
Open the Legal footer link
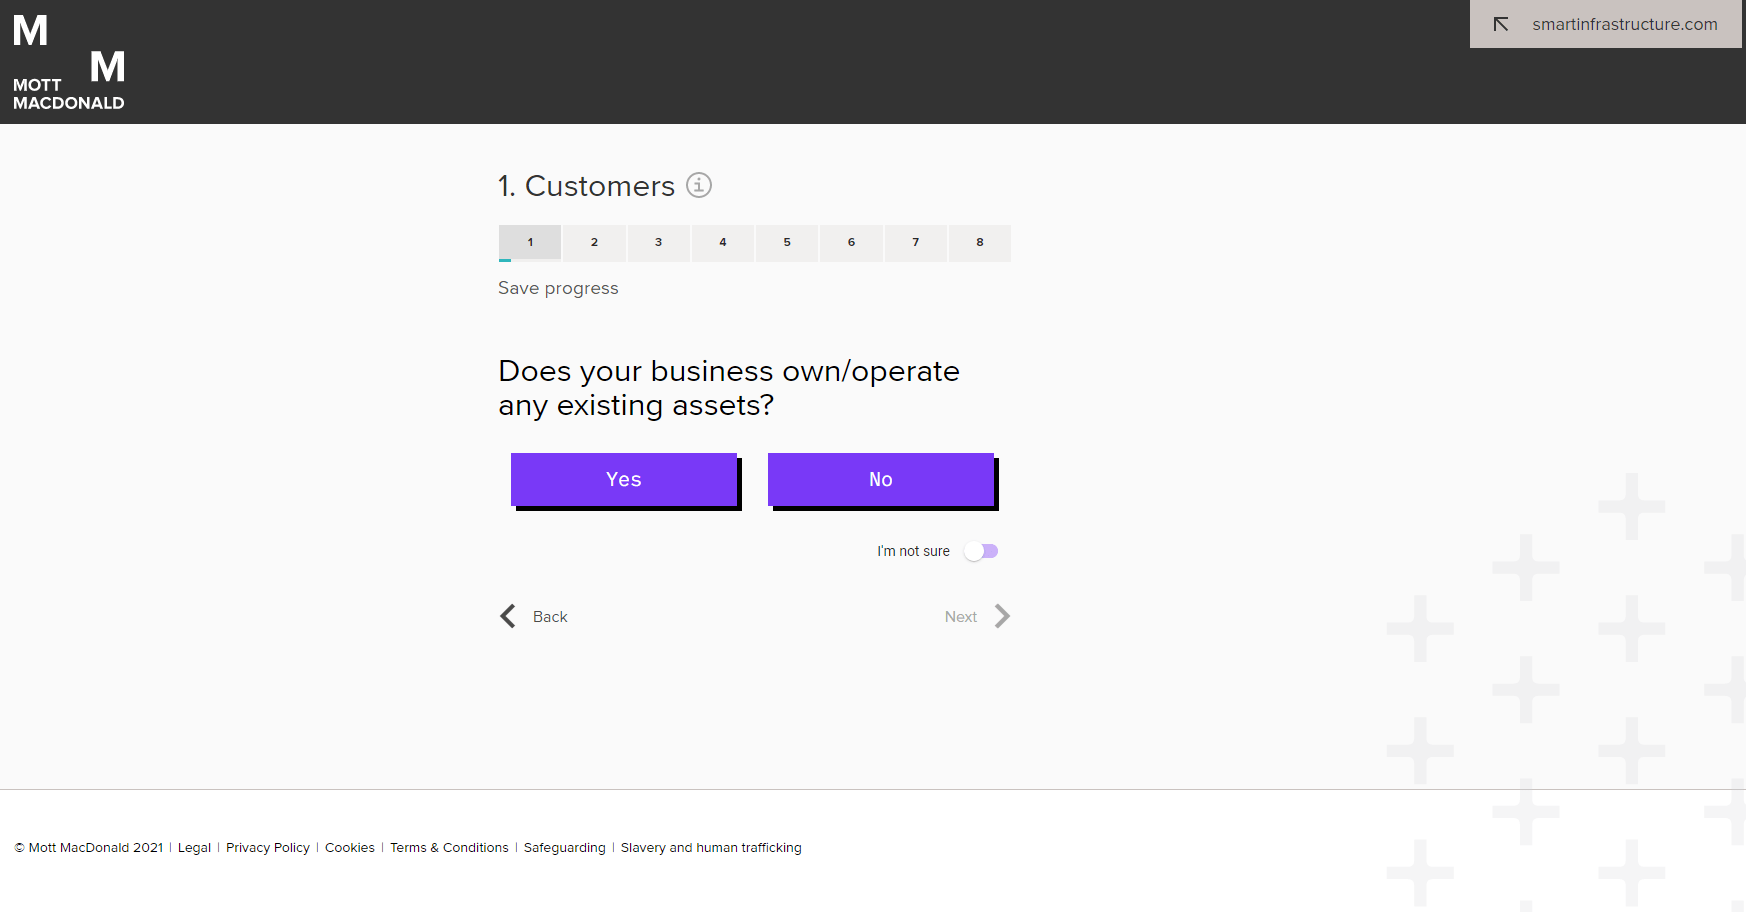[194, 848]
